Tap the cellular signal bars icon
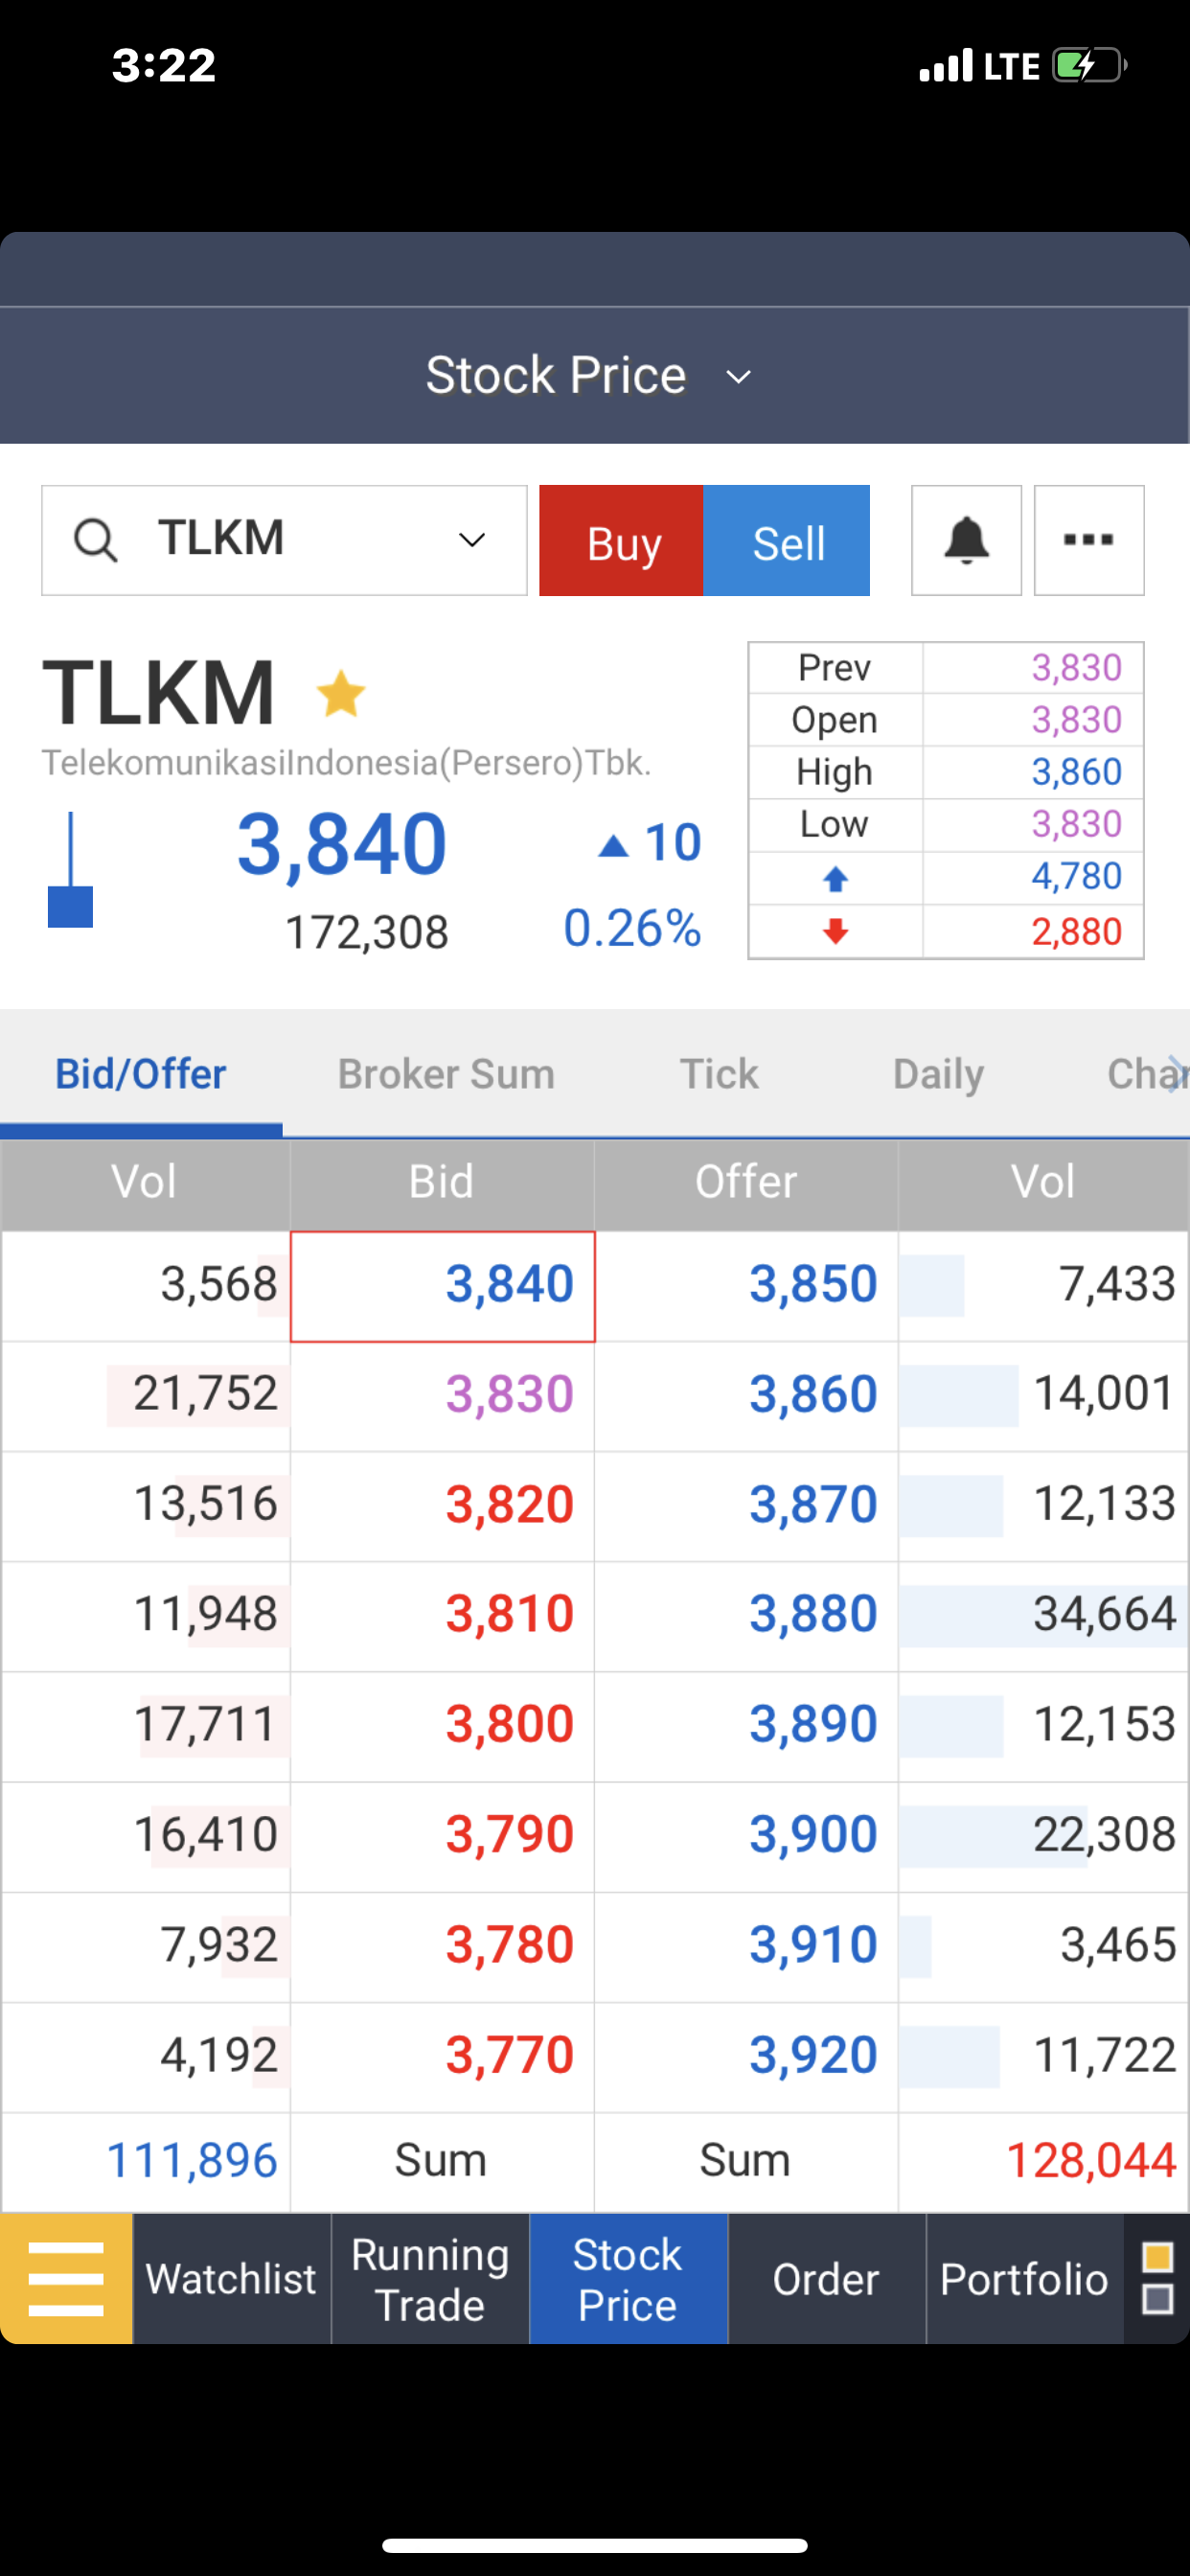The height and width of the screenshot is (2576, 1190). (946, 65)
